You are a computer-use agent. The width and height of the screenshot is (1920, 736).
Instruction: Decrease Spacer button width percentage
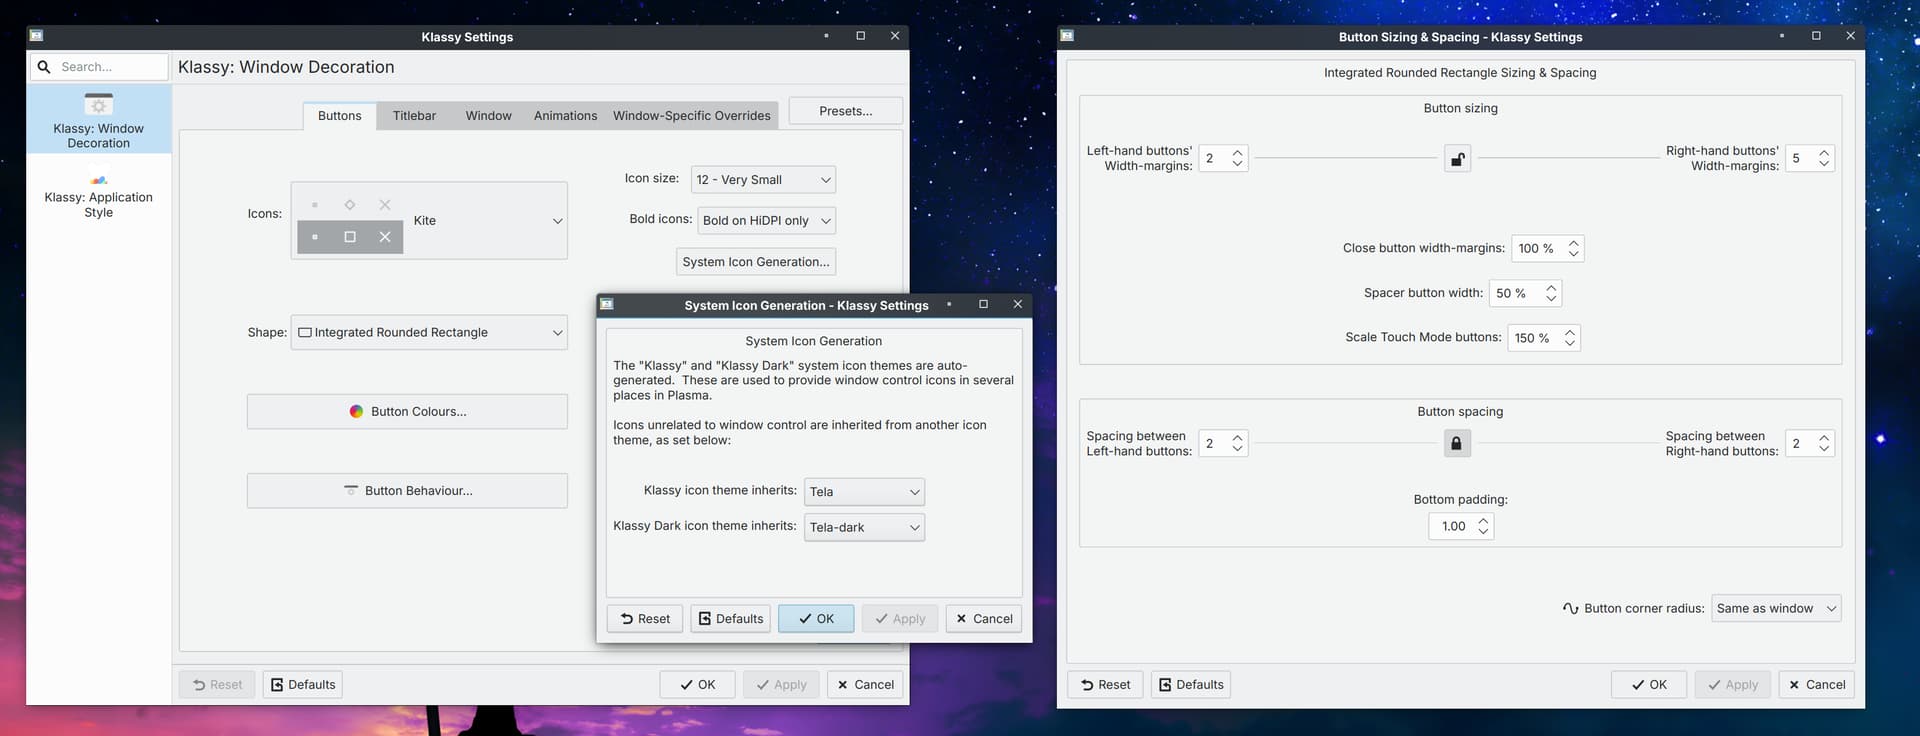(1551, 300)
